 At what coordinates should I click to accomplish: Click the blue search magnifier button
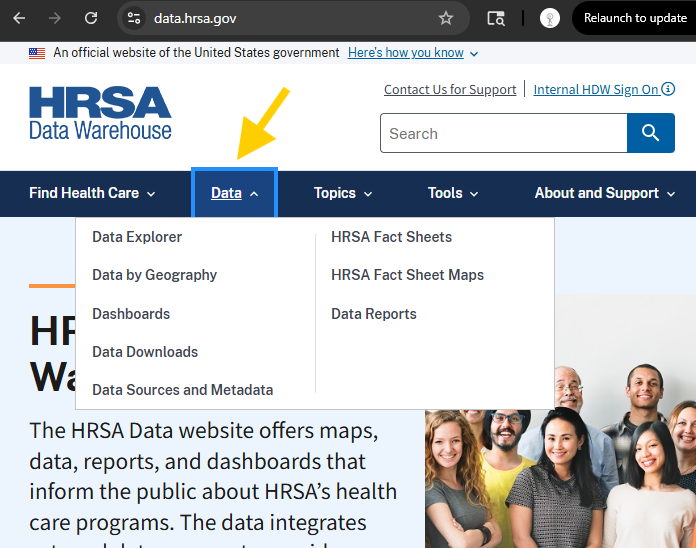pos(651,133)
